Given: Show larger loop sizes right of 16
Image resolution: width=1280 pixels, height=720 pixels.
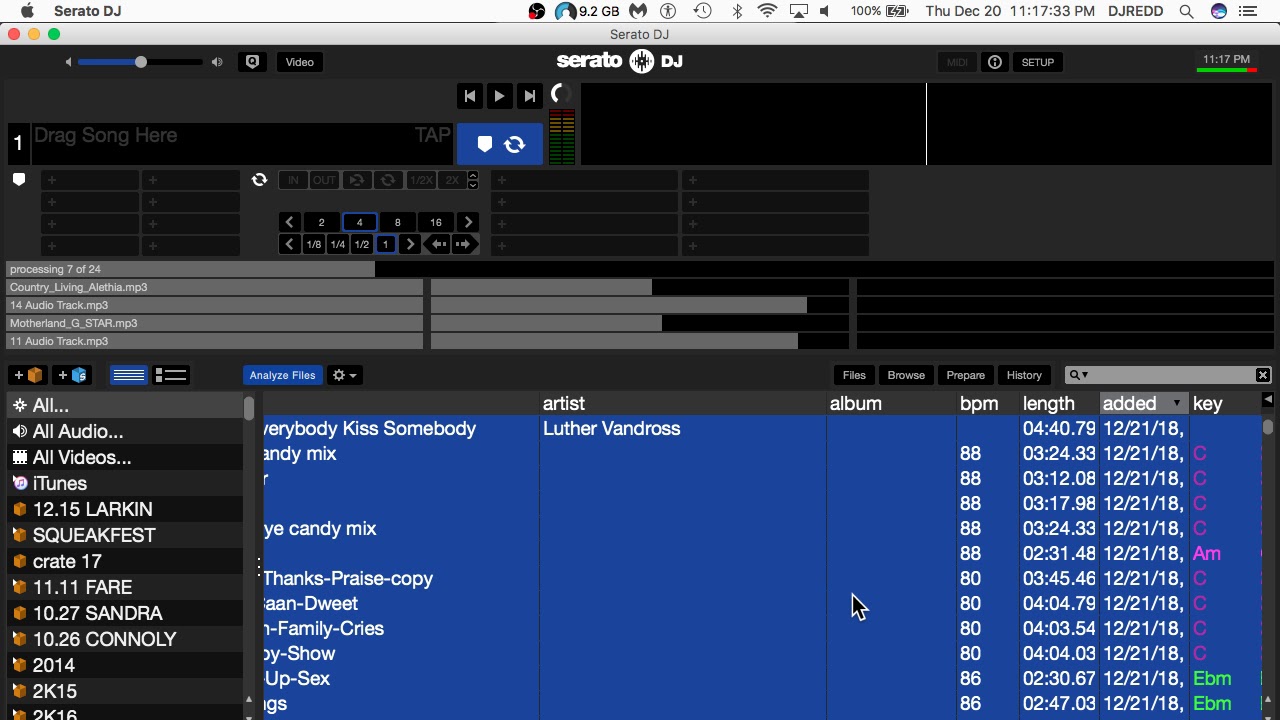Looking at the screenshot, I should point(468,222).
